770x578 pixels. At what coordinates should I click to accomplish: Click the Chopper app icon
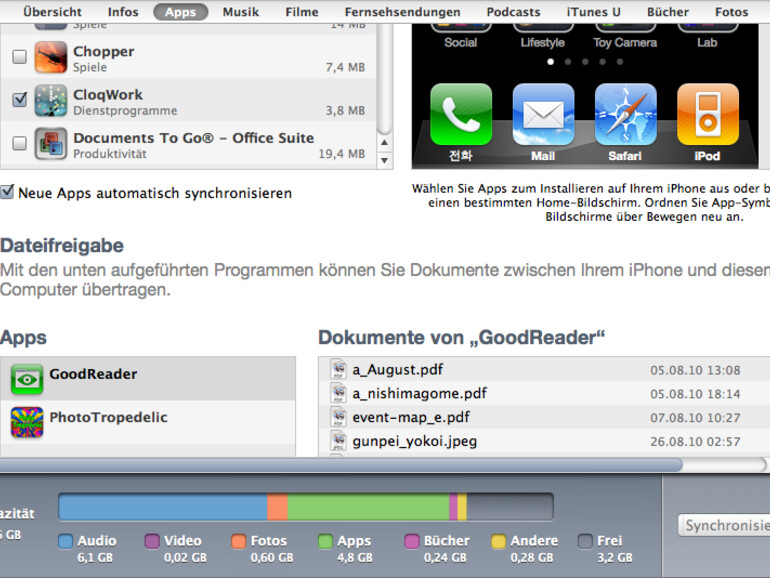click(51, 57)
